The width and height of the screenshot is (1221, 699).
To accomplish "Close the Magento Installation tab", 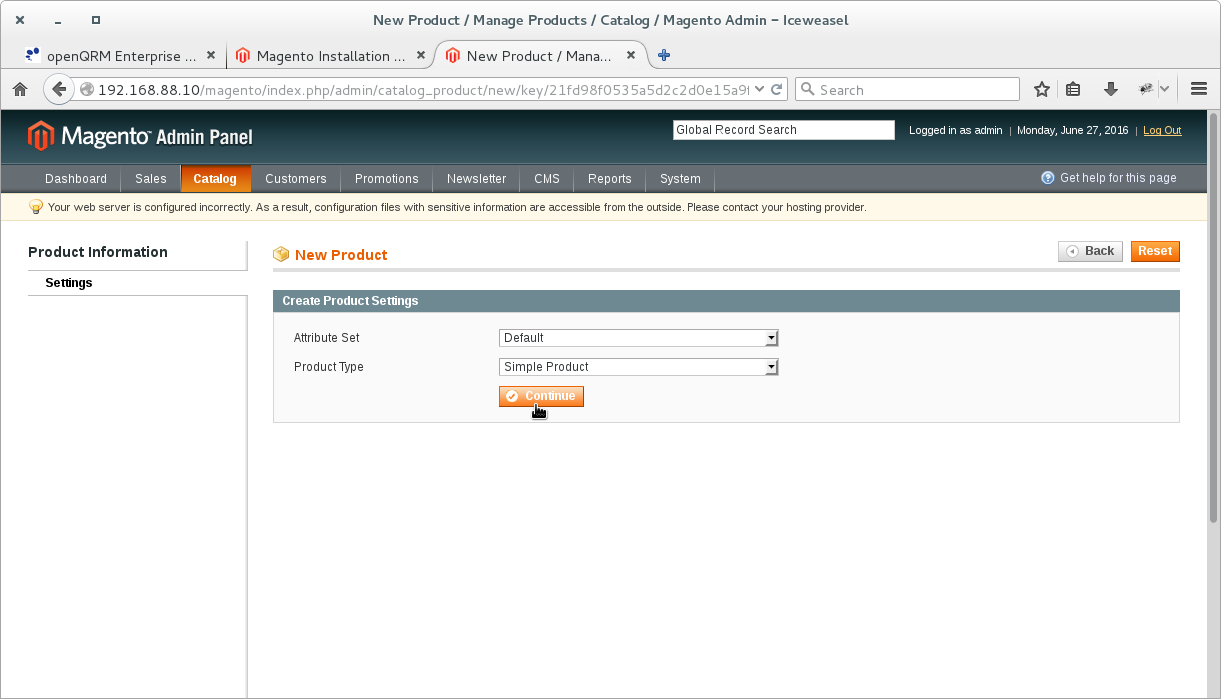I will click(421, 56).
